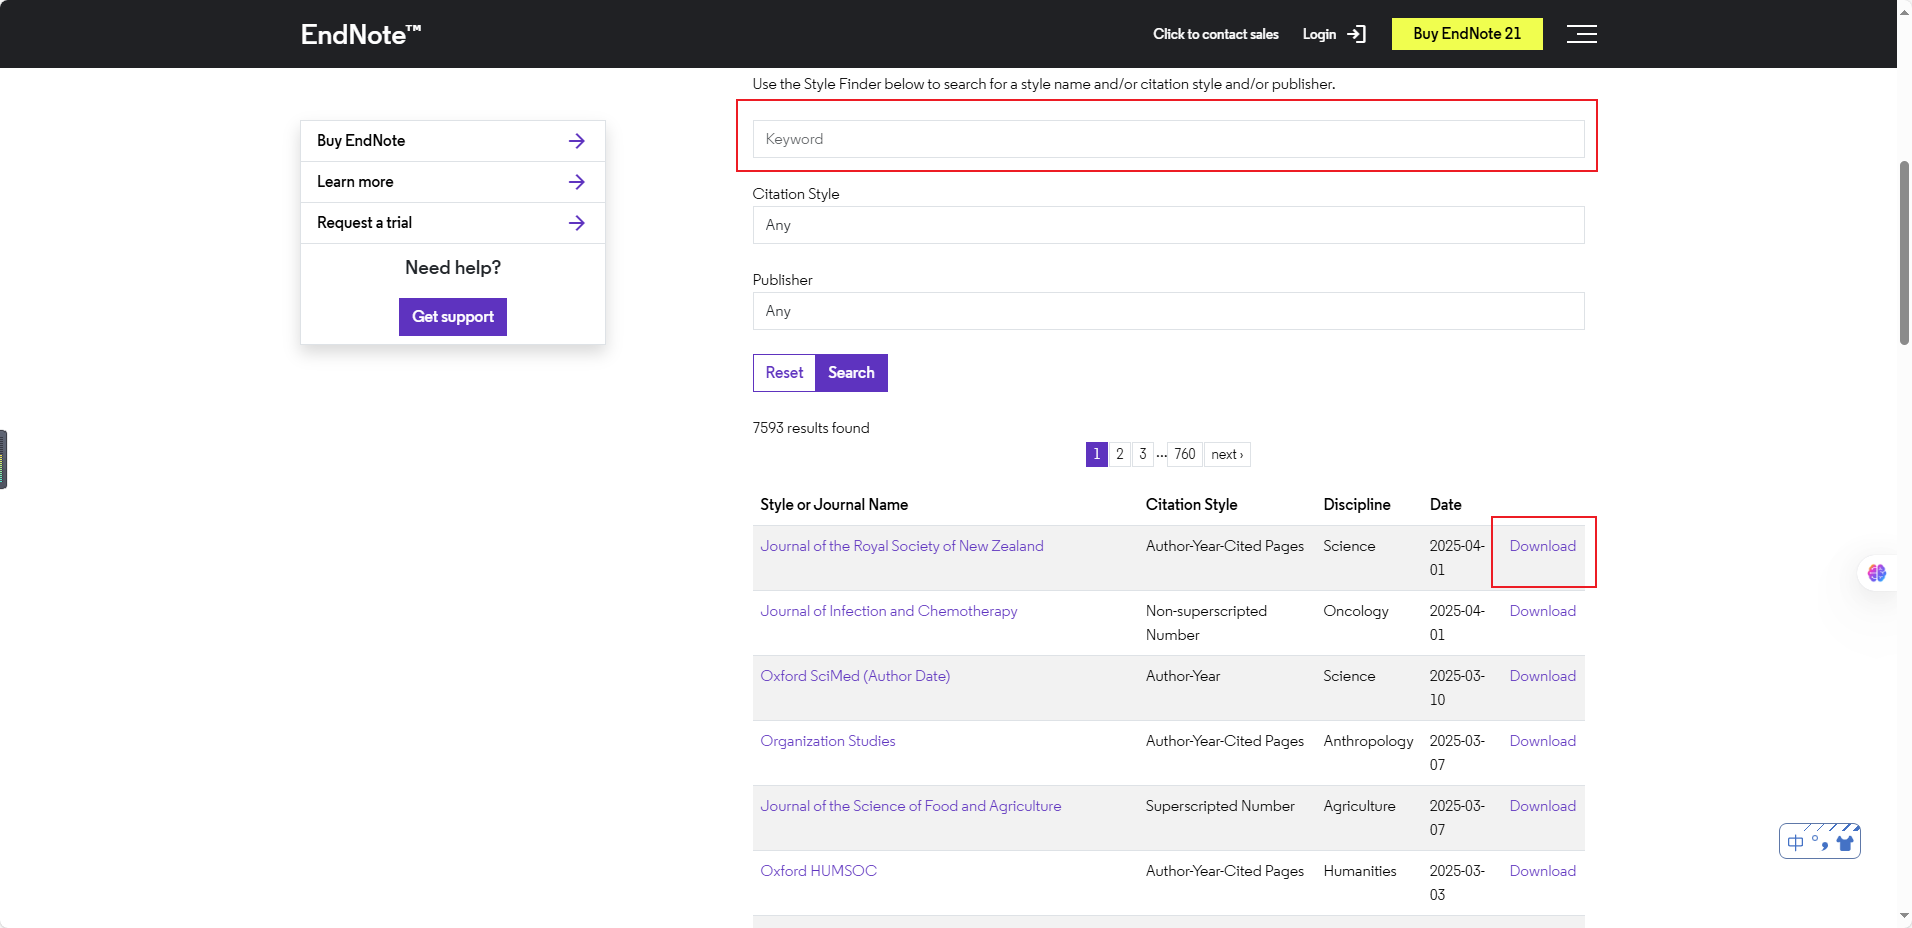Open Request a trial sidebar item
This screenshot has width=1912, height=928.
453,223
